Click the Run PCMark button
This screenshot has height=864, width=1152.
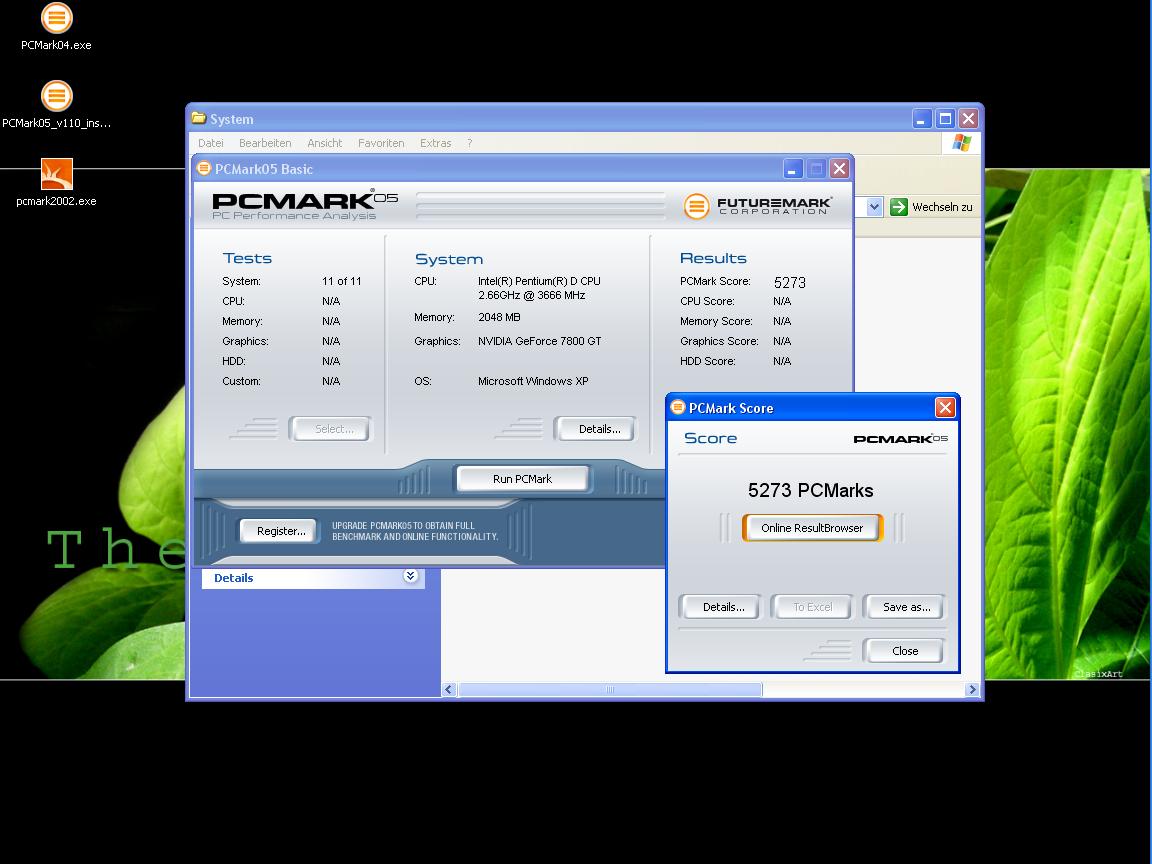click(x=522, y=479)
